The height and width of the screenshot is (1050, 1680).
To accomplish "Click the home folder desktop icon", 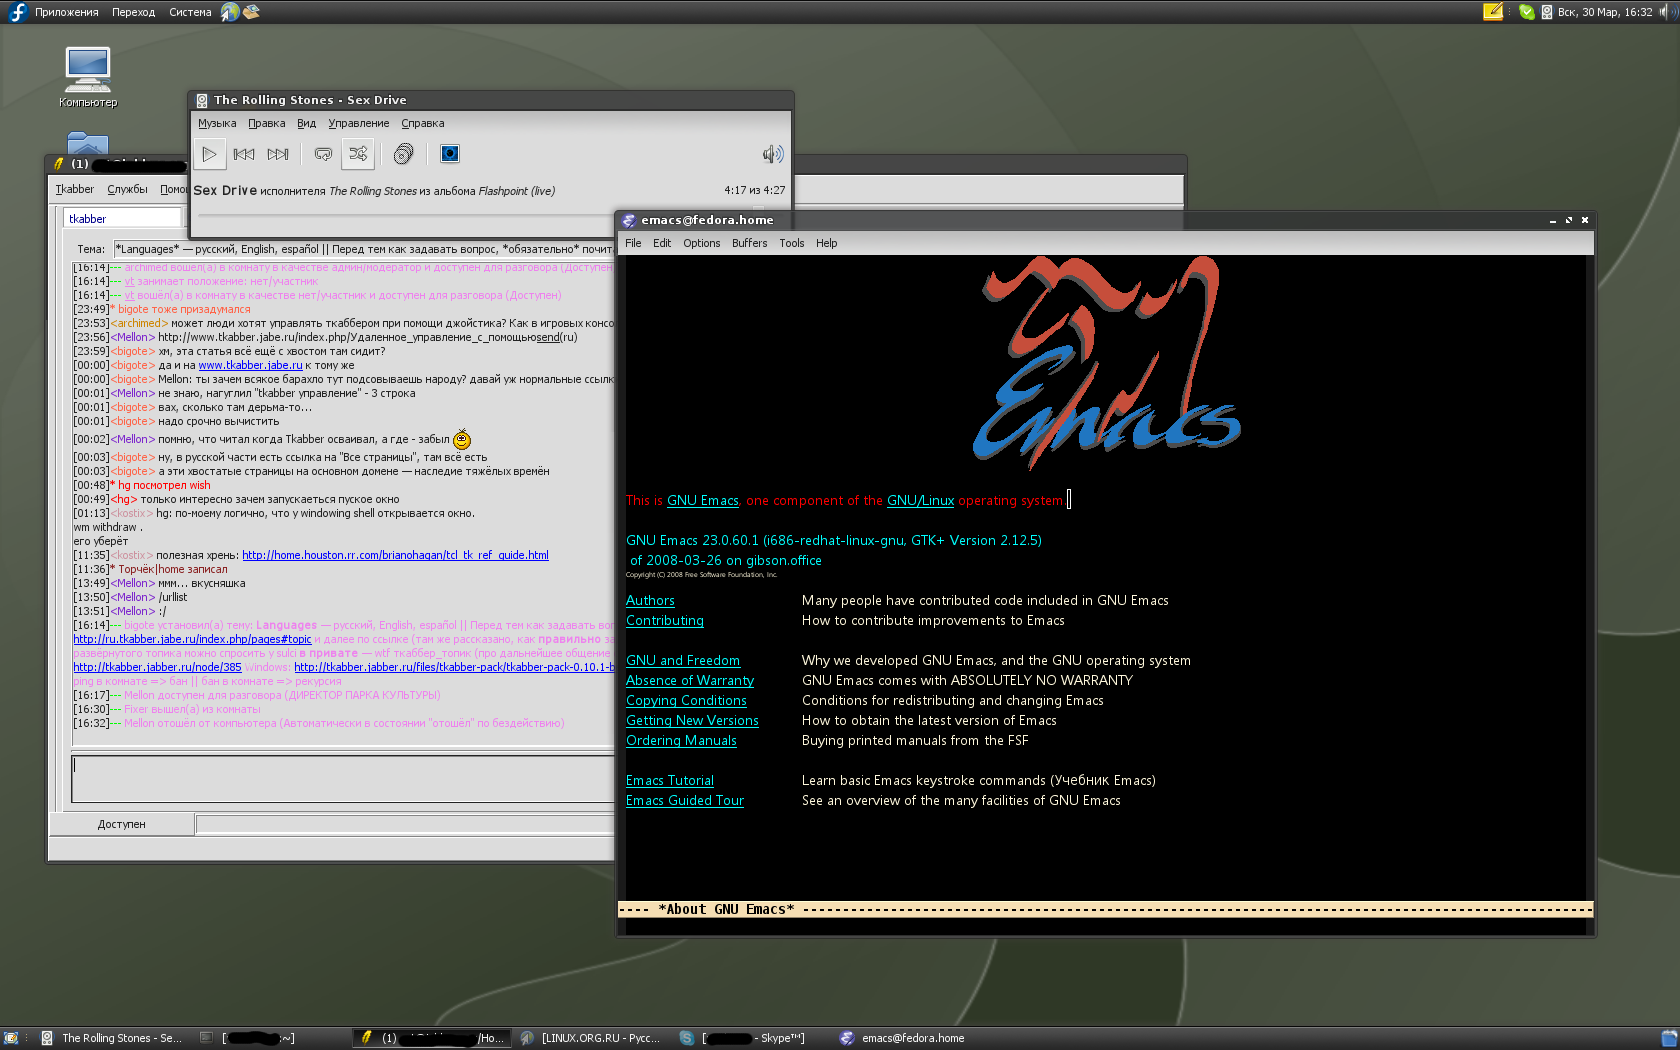I will [88, 144].
